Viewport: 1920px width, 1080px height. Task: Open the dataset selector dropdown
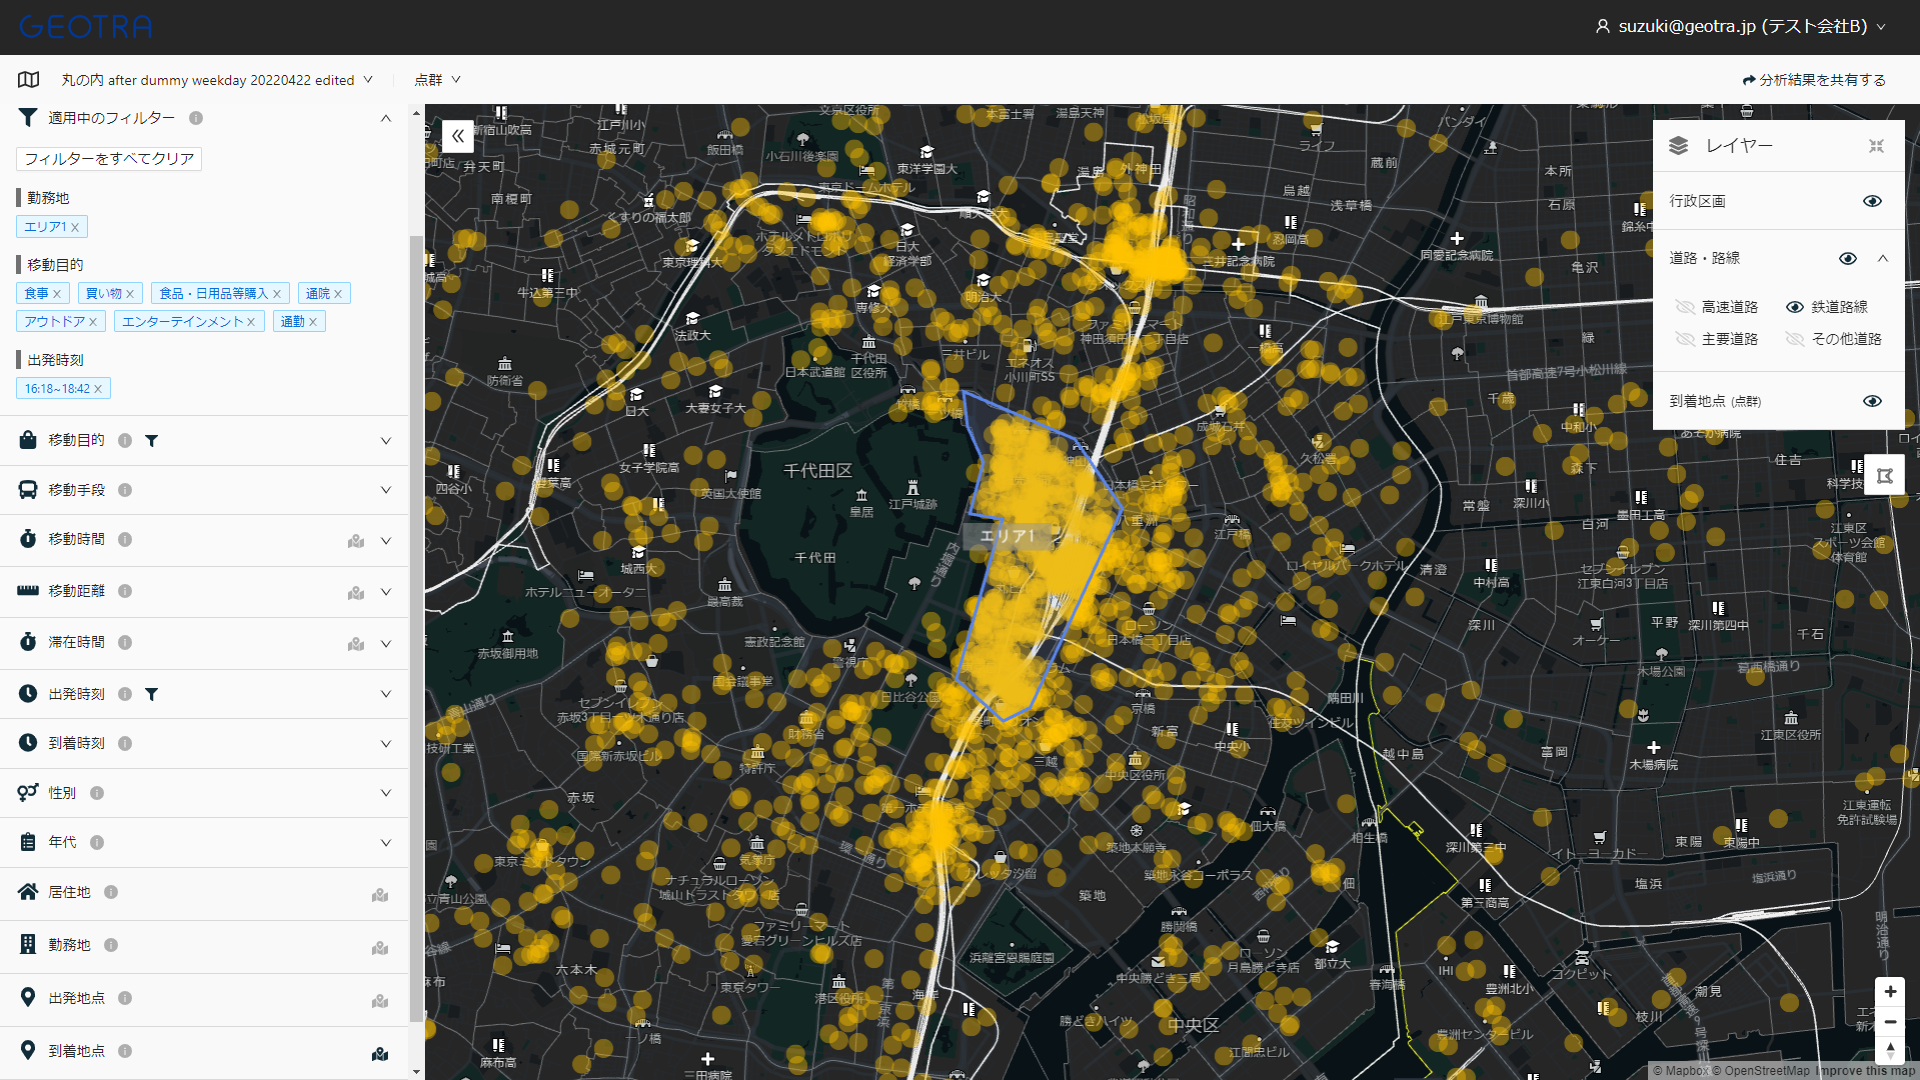217,80
